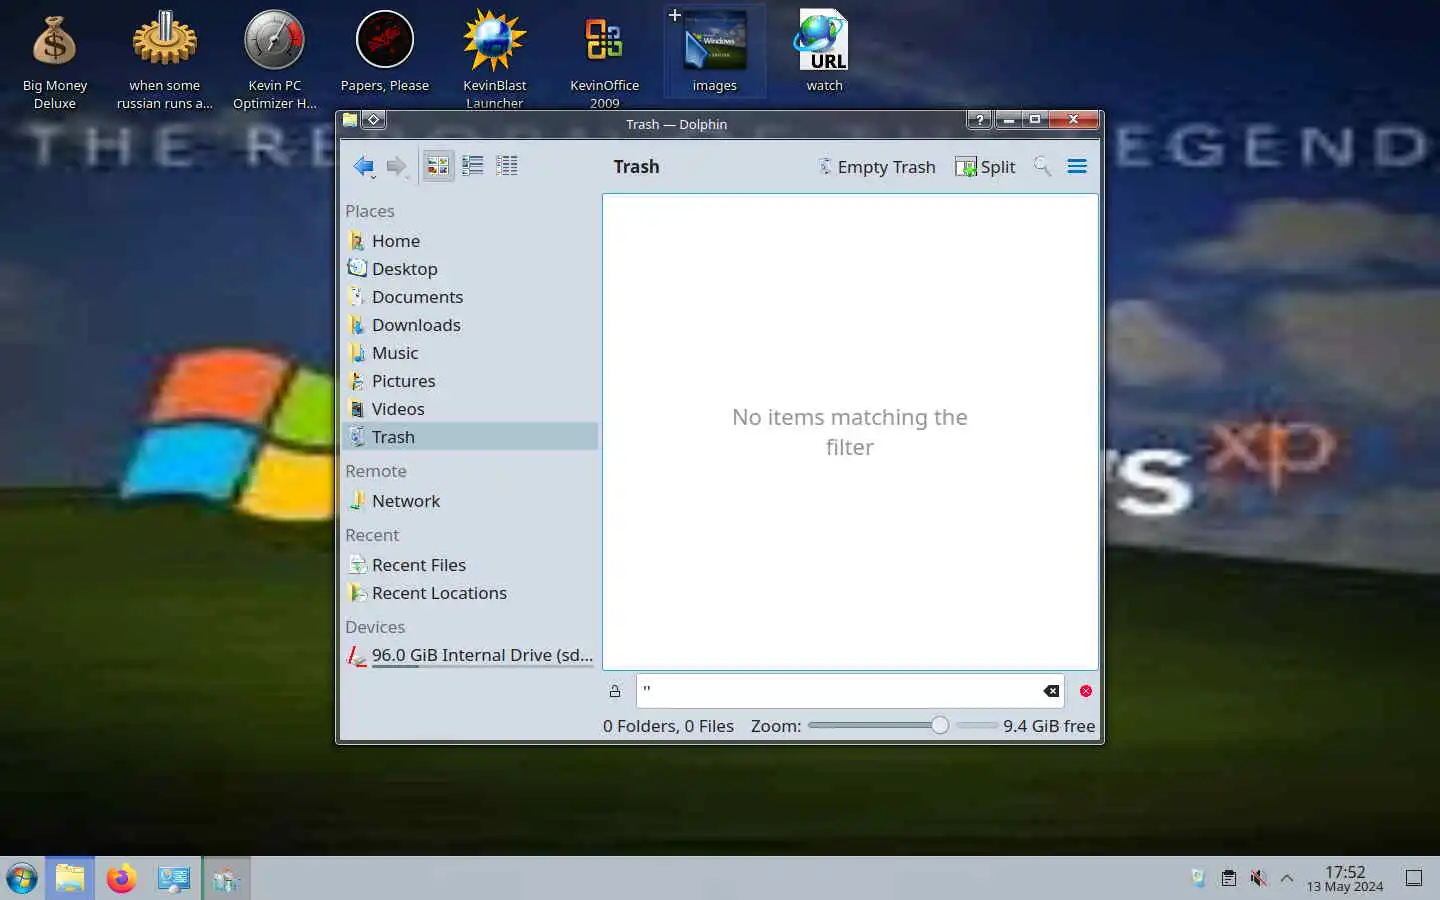
Task: Open the start menu orb
Action: point(22,879)
